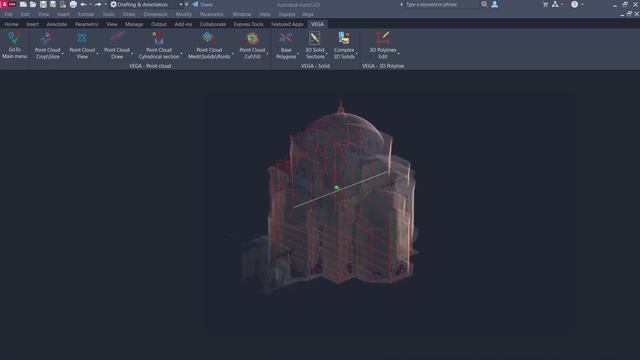Switch to the Collaborate ribbon tab
The image size is (640, 360).
coord(213,24)
